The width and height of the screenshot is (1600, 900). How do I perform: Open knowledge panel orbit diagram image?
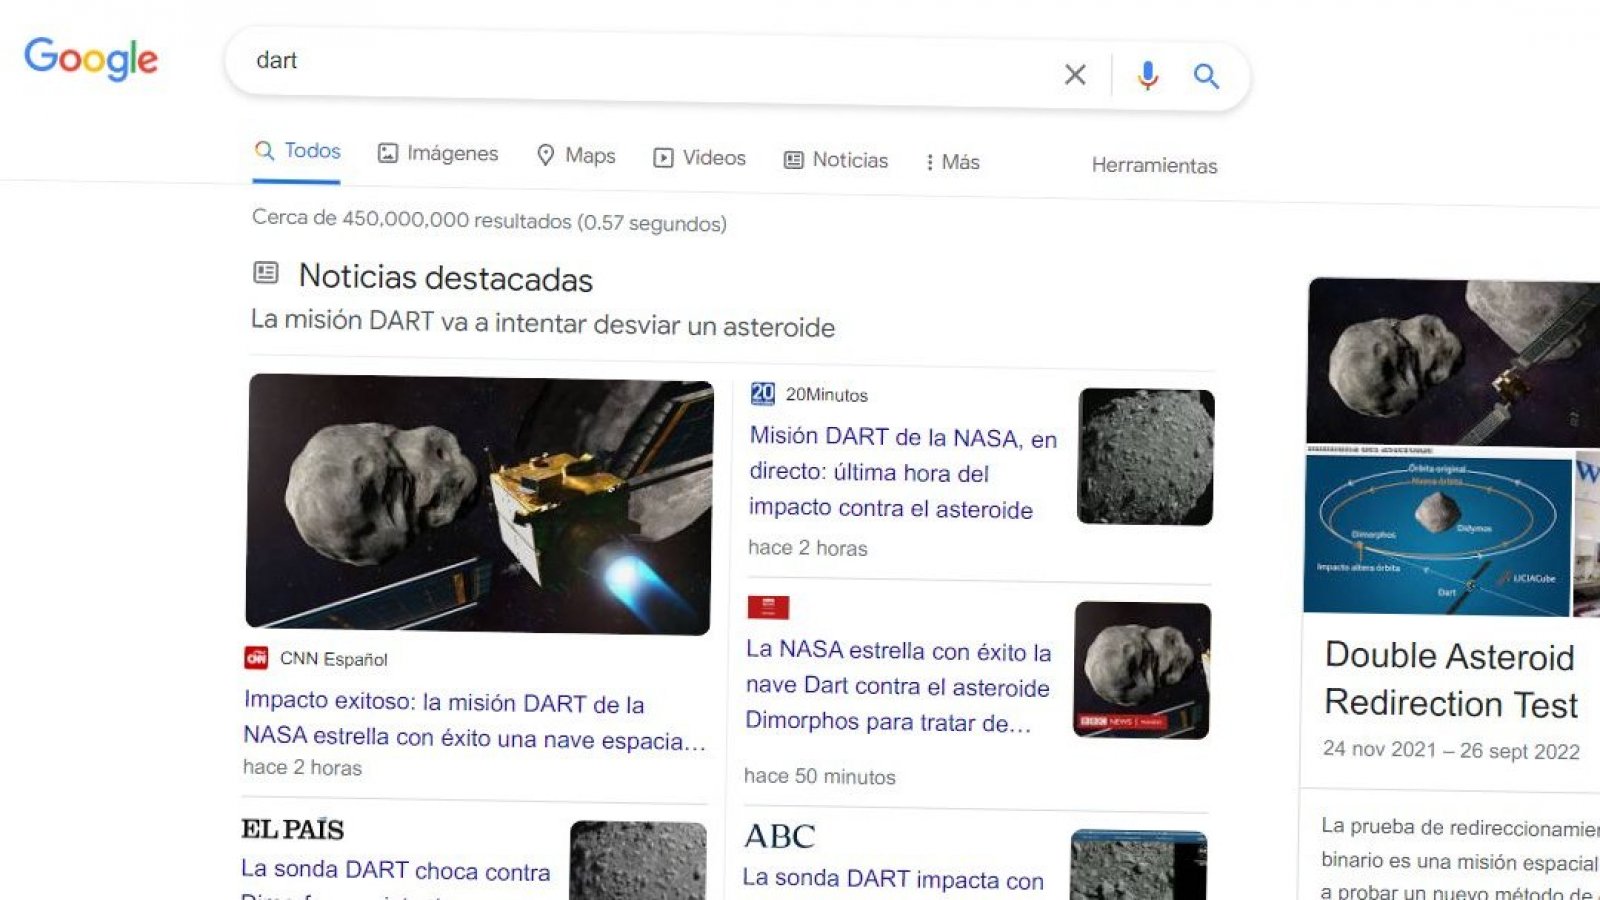point(1438,534)
